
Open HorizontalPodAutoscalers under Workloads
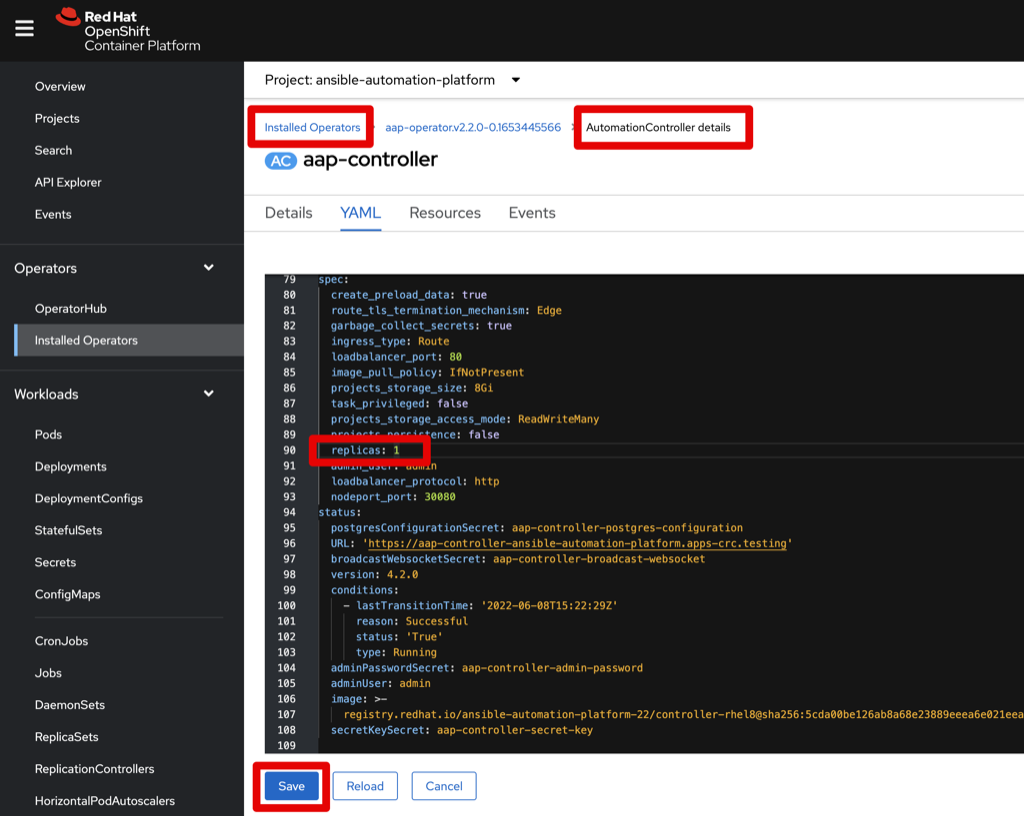click(x=104, y=801)
